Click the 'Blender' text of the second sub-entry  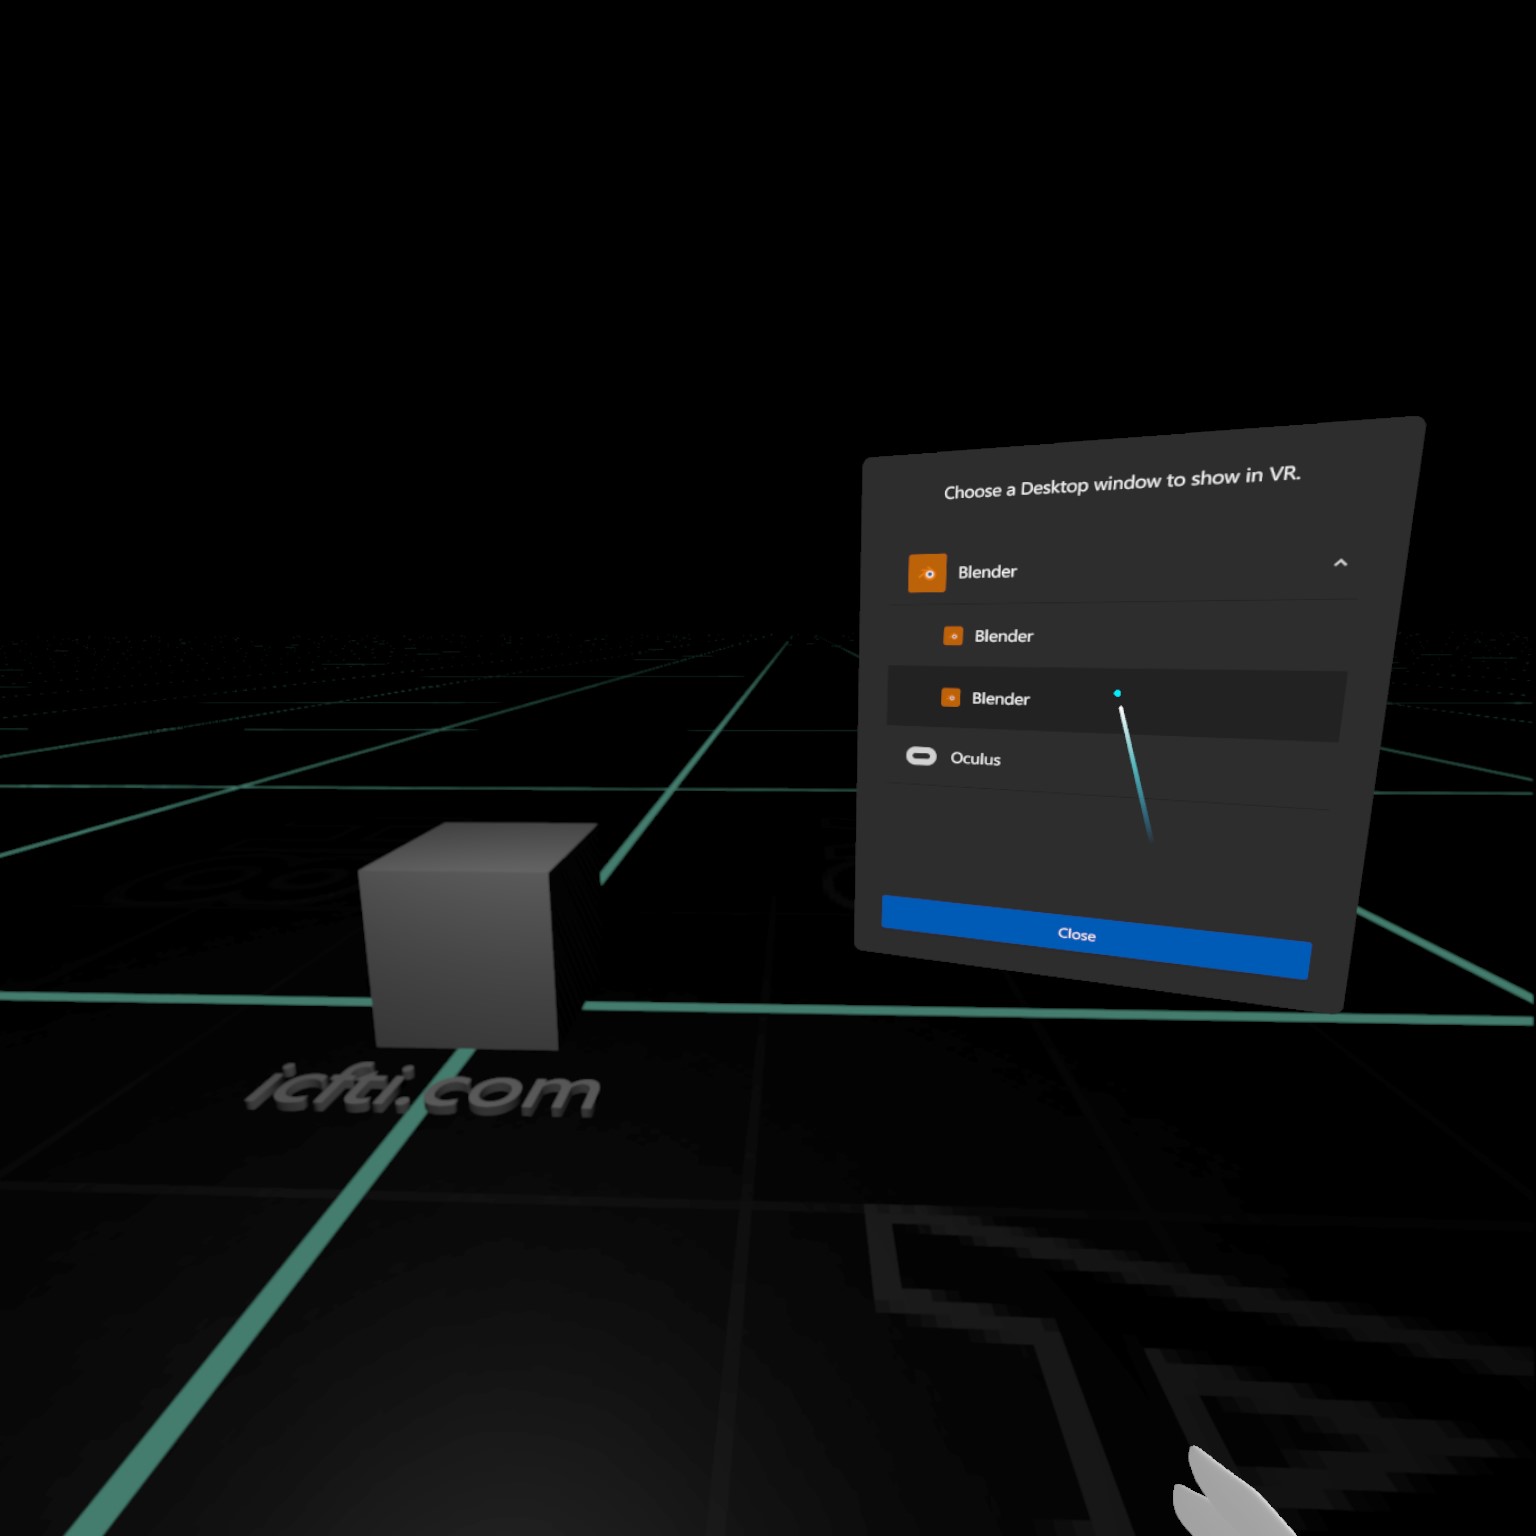(x=1001, y=698)
